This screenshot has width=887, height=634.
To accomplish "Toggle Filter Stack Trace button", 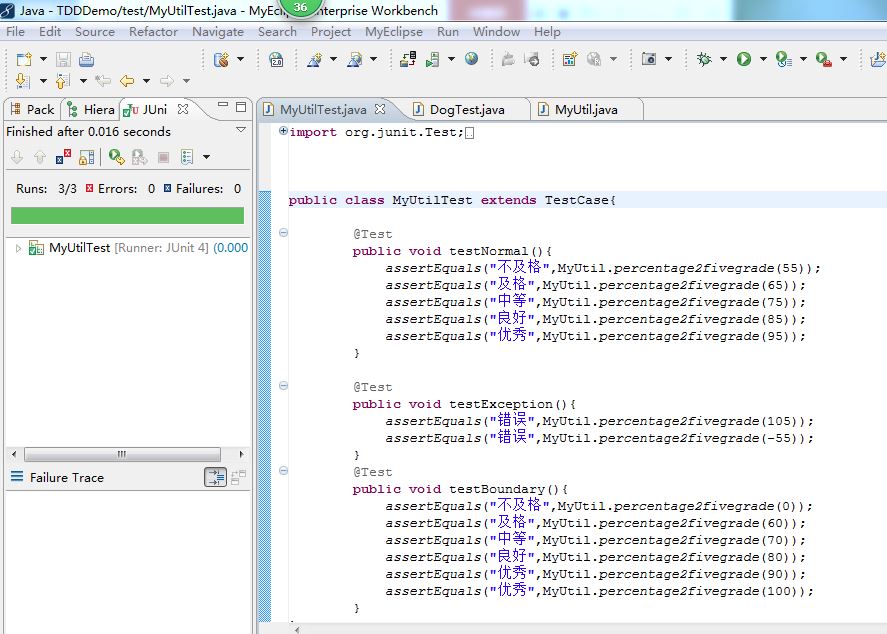I will tap(215, 477).
